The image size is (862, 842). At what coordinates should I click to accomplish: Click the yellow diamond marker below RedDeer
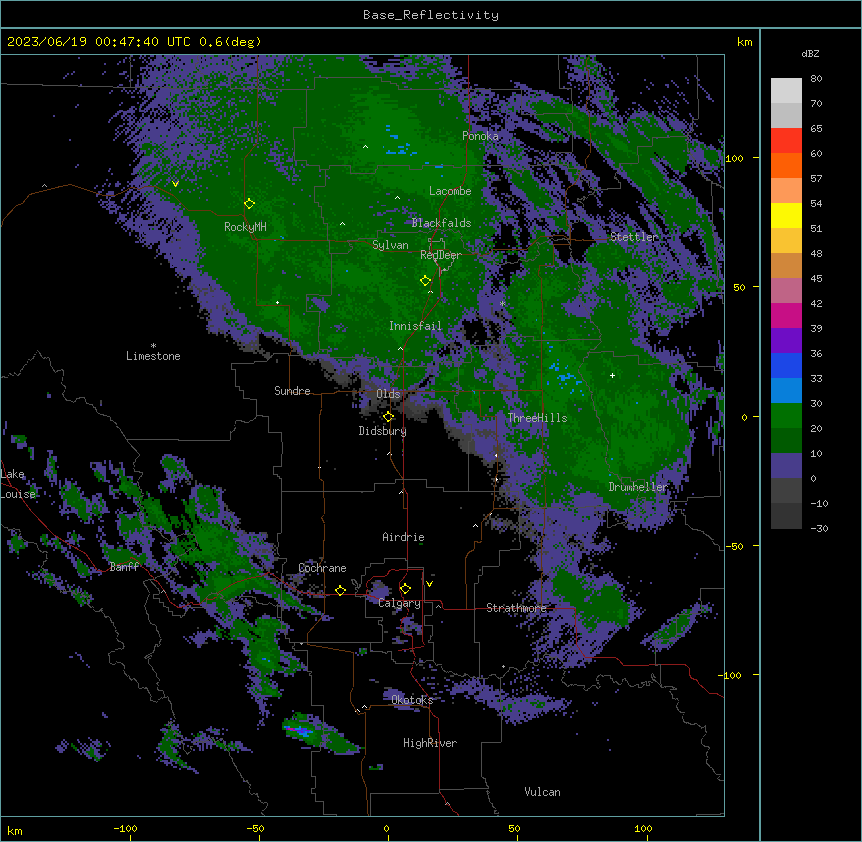coord(425,280)
